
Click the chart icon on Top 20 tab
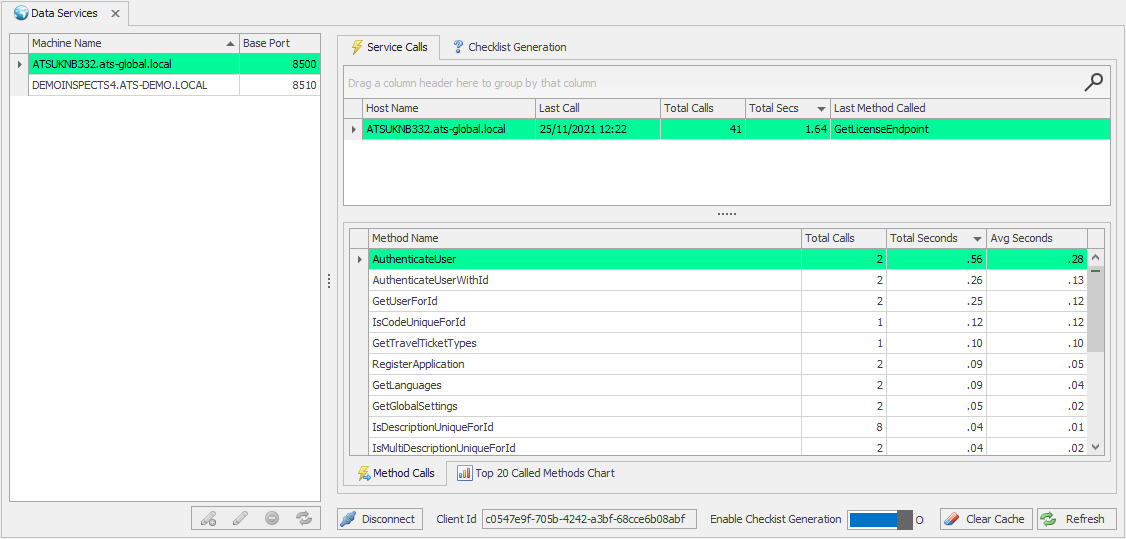coord(465,474)
